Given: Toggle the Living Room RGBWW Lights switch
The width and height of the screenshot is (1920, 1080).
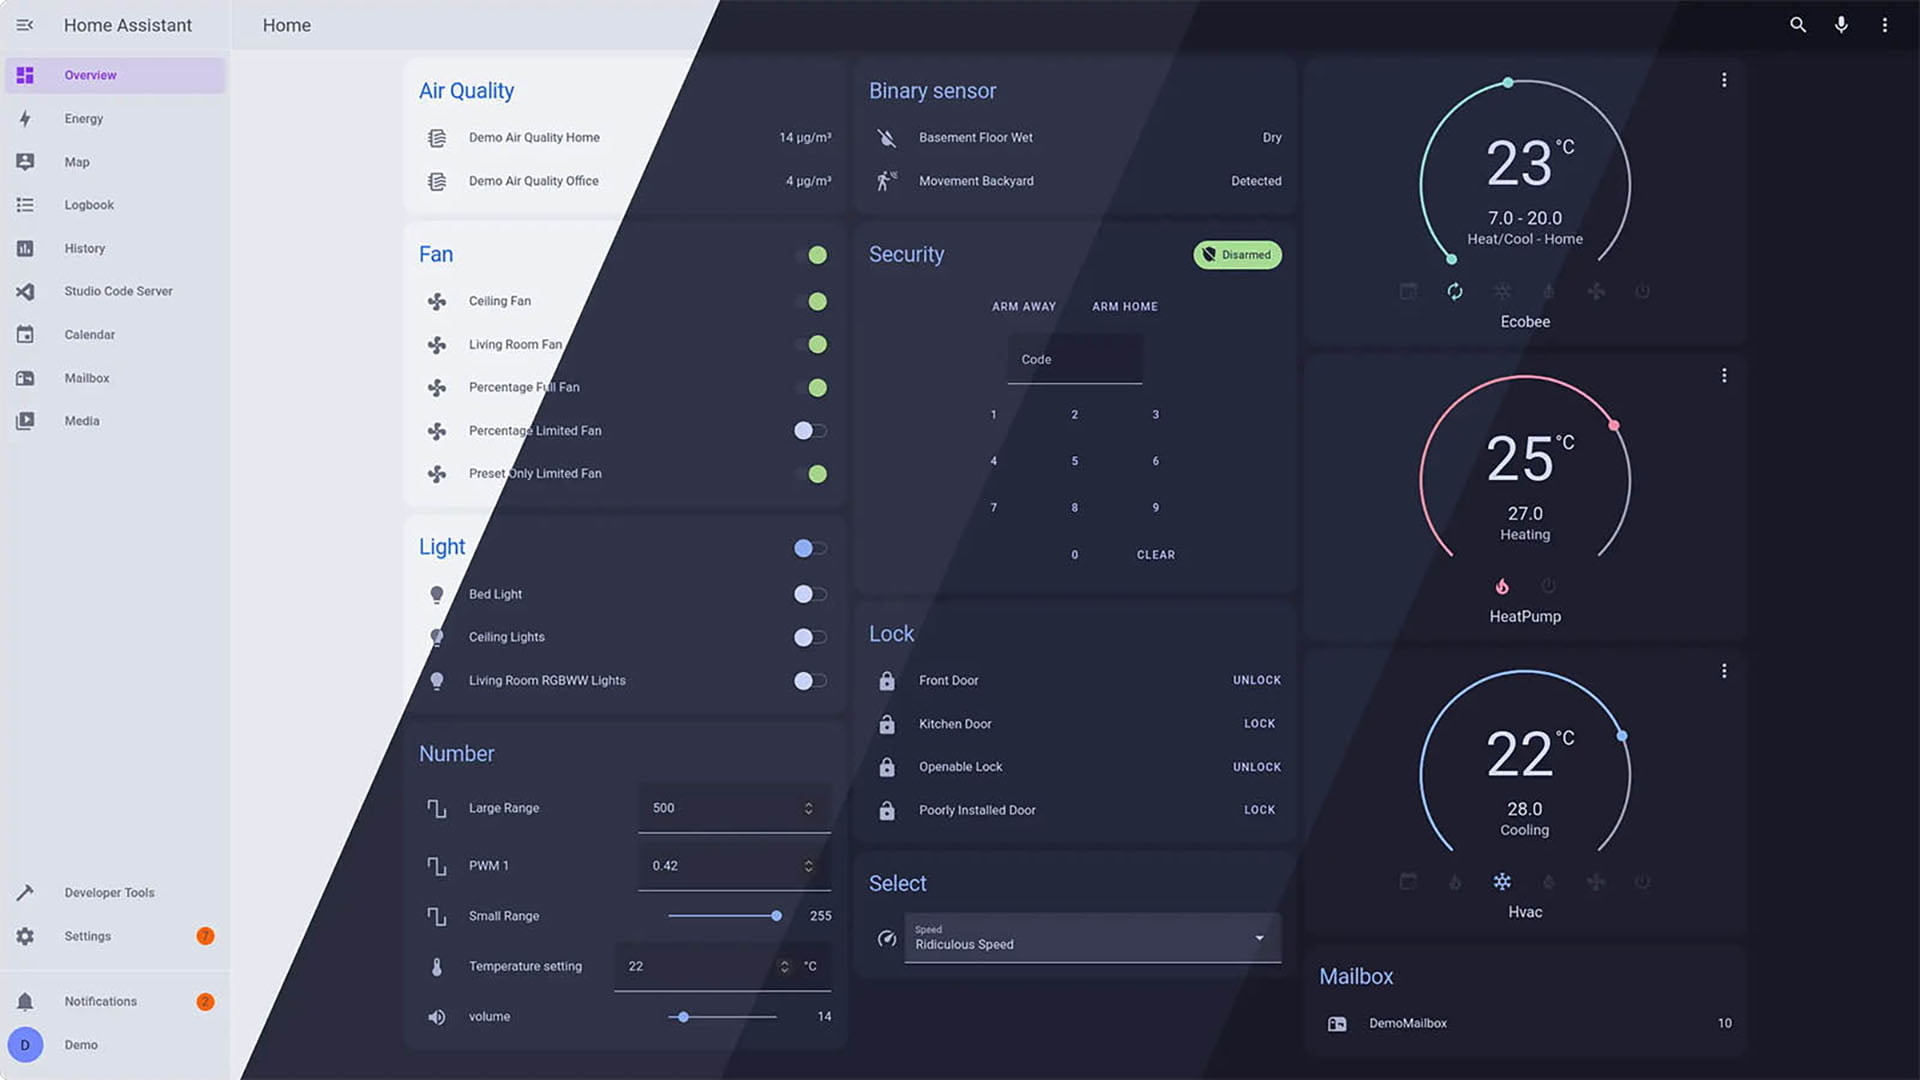Looking at the screenshot, I should [808, 679].
